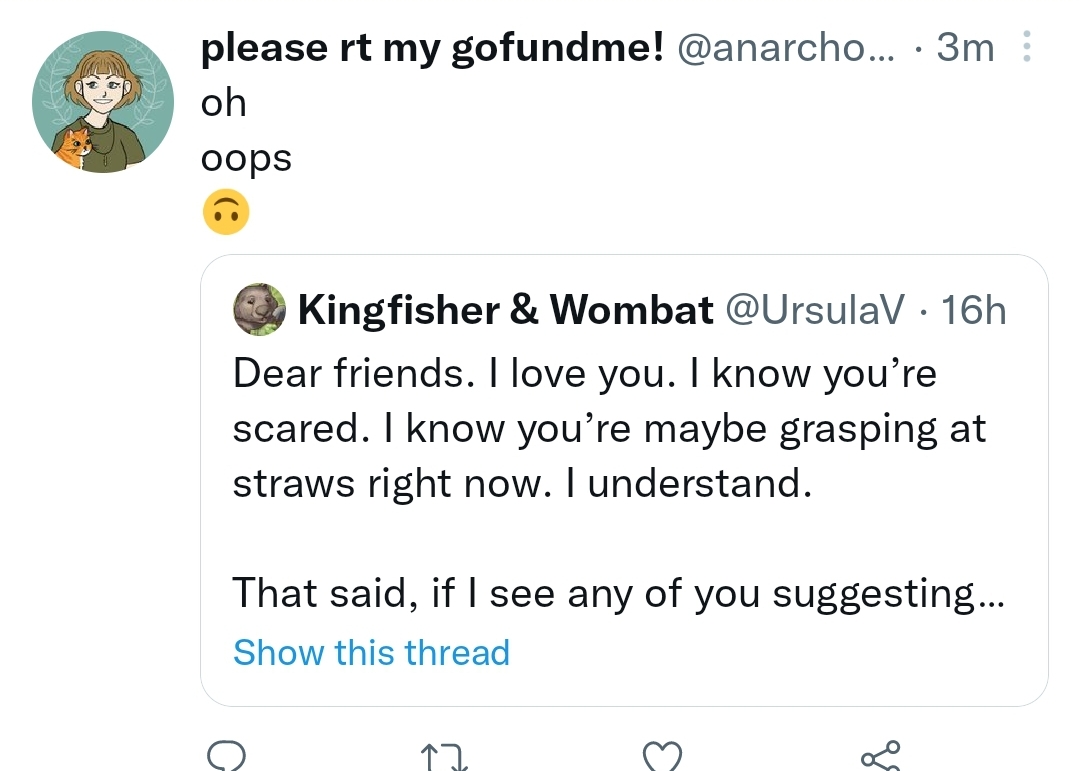
Task: Click the reply speech bubble icon
Action: tap(227, 756)
